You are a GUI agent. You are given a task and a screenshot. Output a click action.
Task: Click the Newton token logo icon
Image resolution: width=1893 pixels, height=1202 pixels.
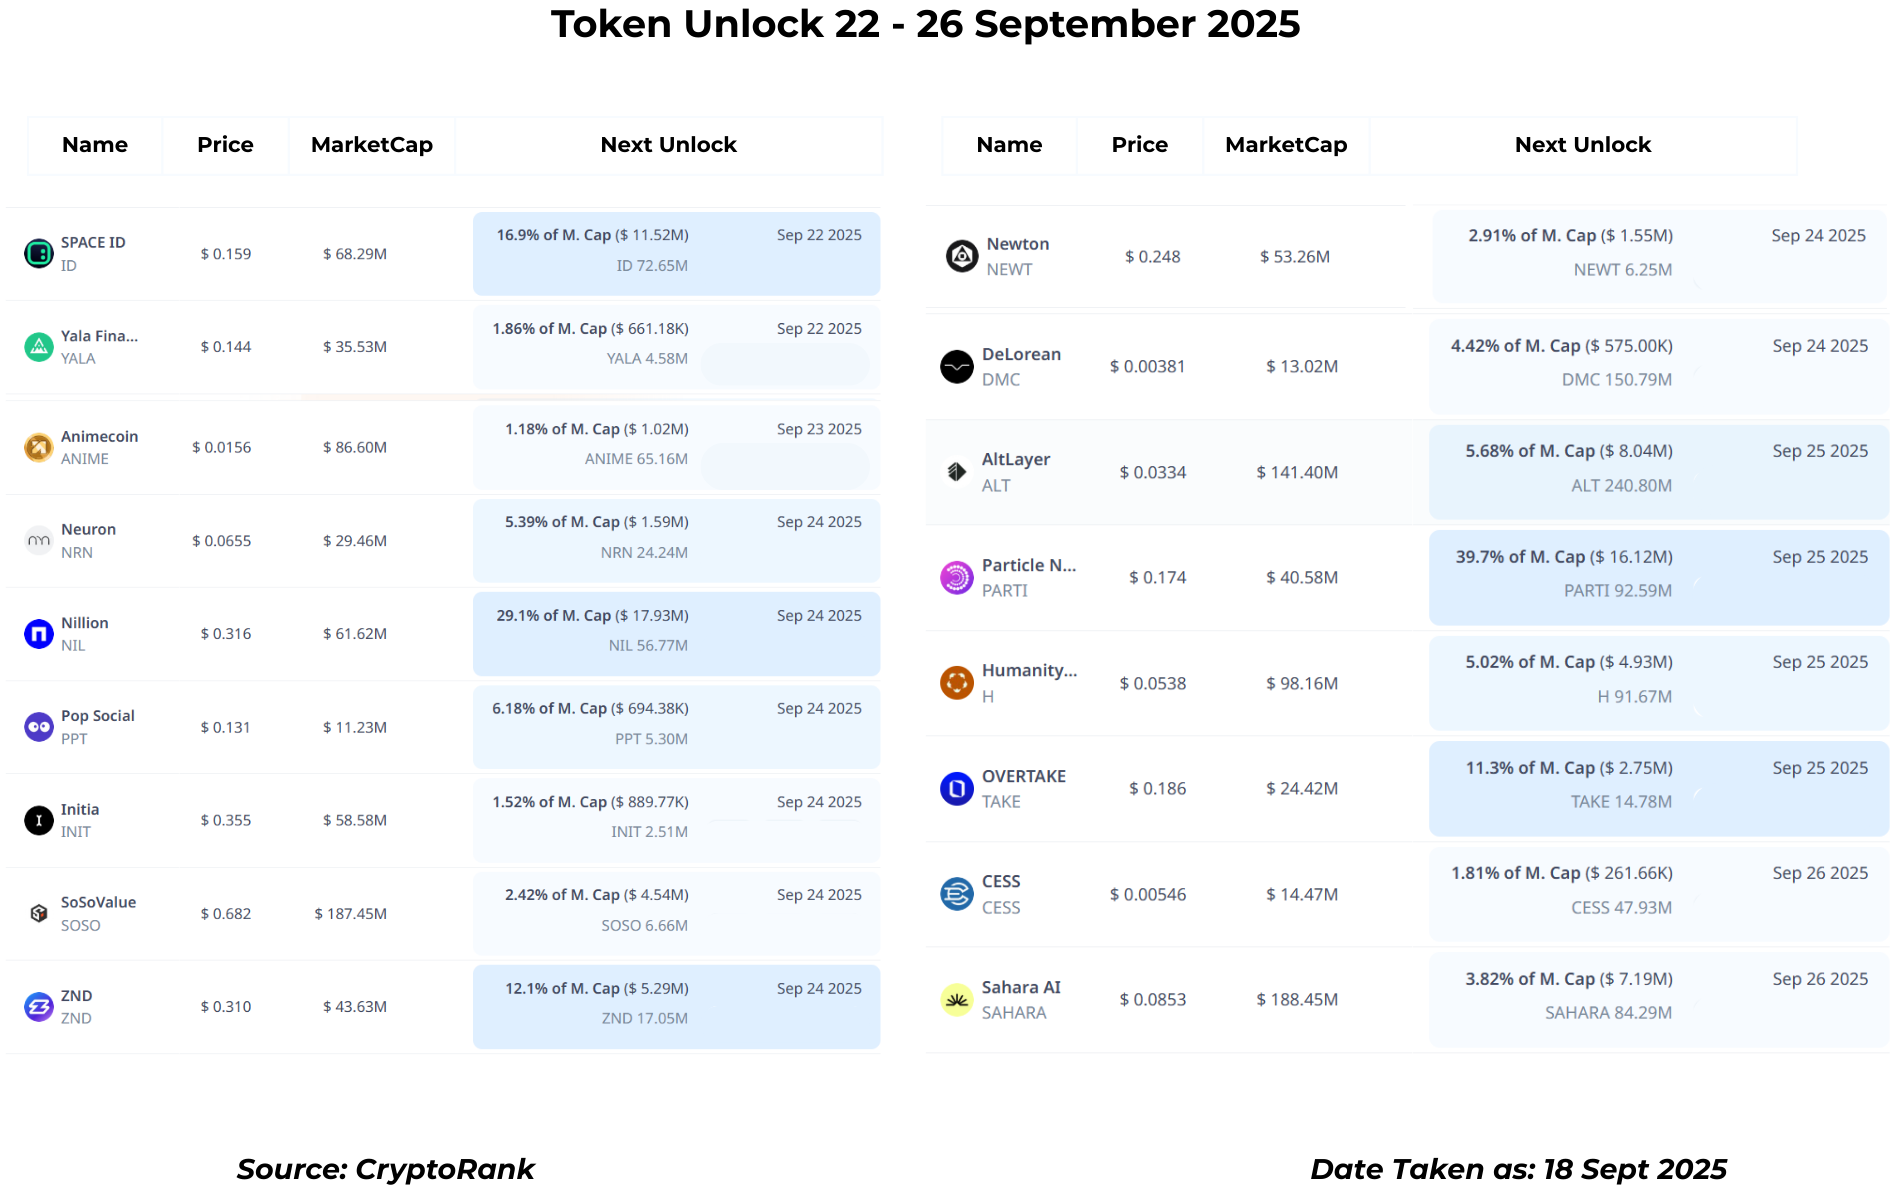point(962,257)
